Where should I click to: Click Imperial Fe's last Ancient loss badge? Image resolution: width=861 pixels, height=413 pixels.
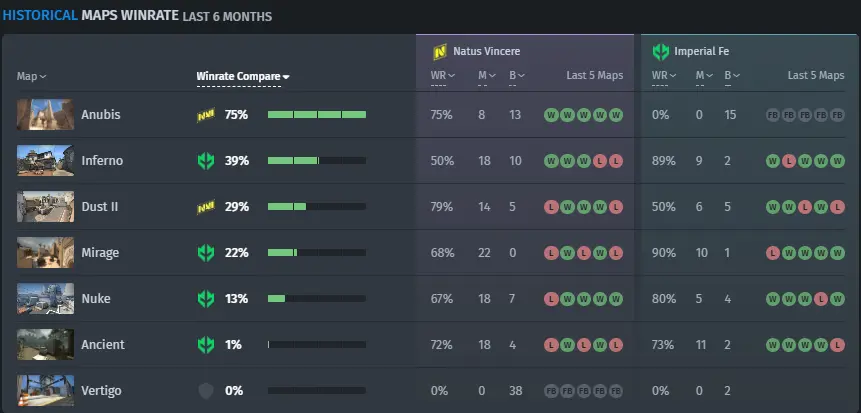click(x=837, y=345)
